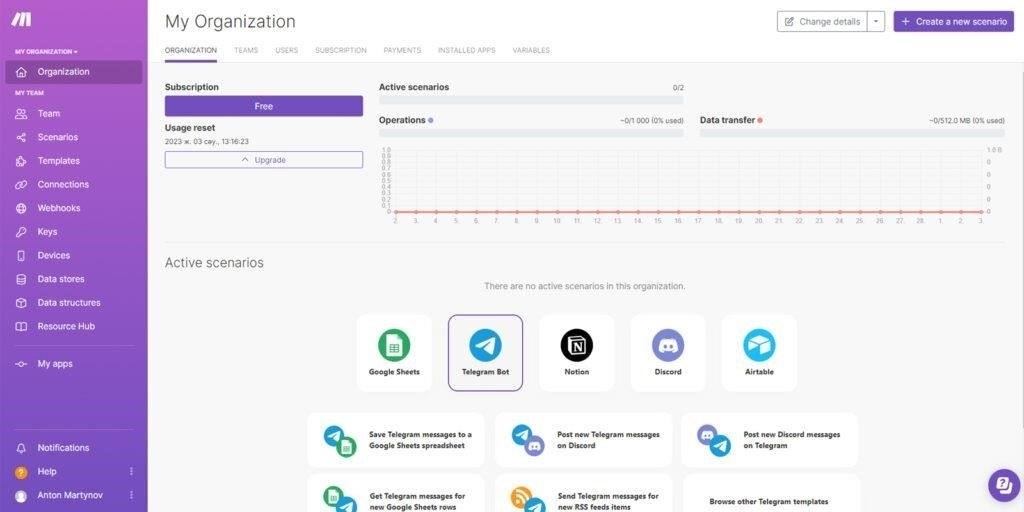This screenshot has height=512, width=1024.
Task: Open Send Telegram messages for RSS feeds template
Action: point(583,494)
